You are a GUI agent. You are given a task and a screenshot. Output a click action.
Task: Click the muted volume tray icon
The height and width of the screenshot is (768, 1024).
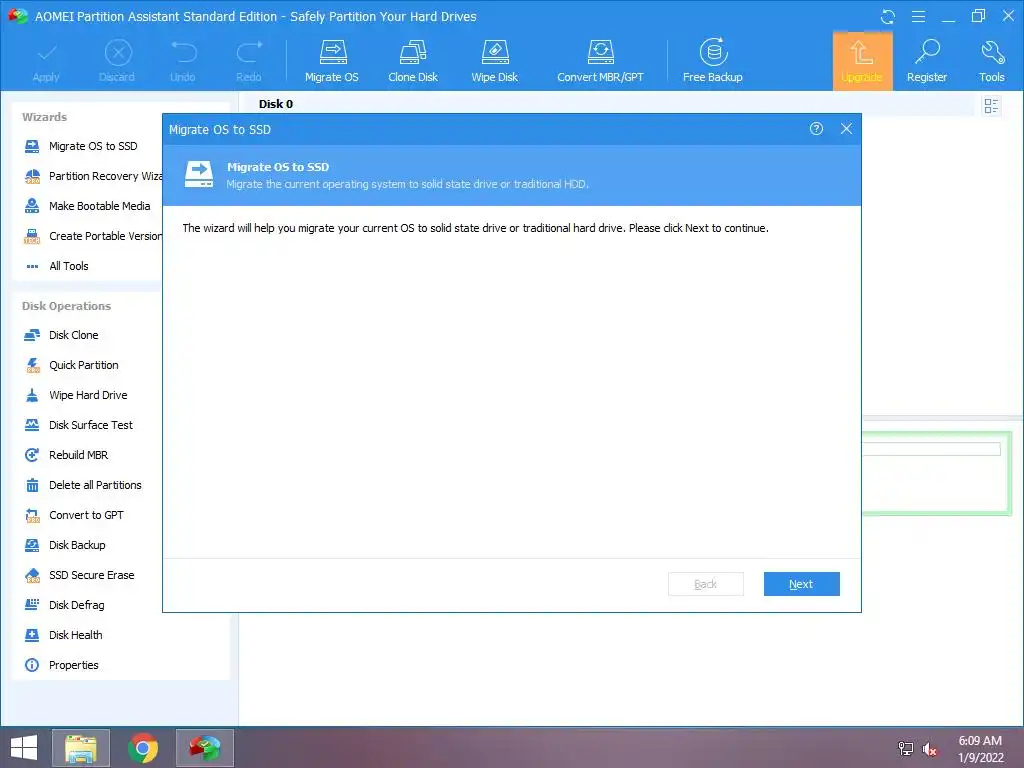[930, 749]
